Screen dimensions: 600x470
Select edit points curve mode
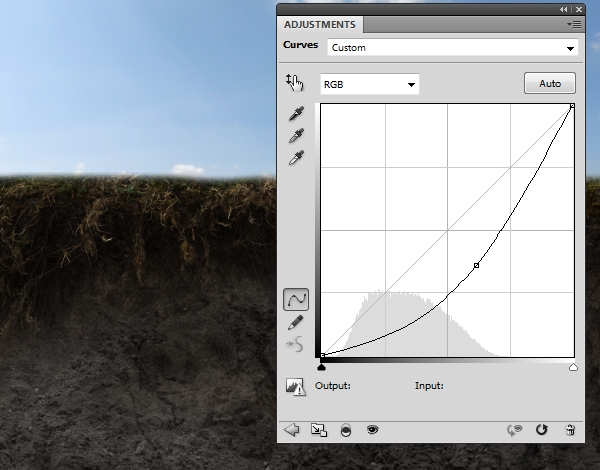coord(296,299)
